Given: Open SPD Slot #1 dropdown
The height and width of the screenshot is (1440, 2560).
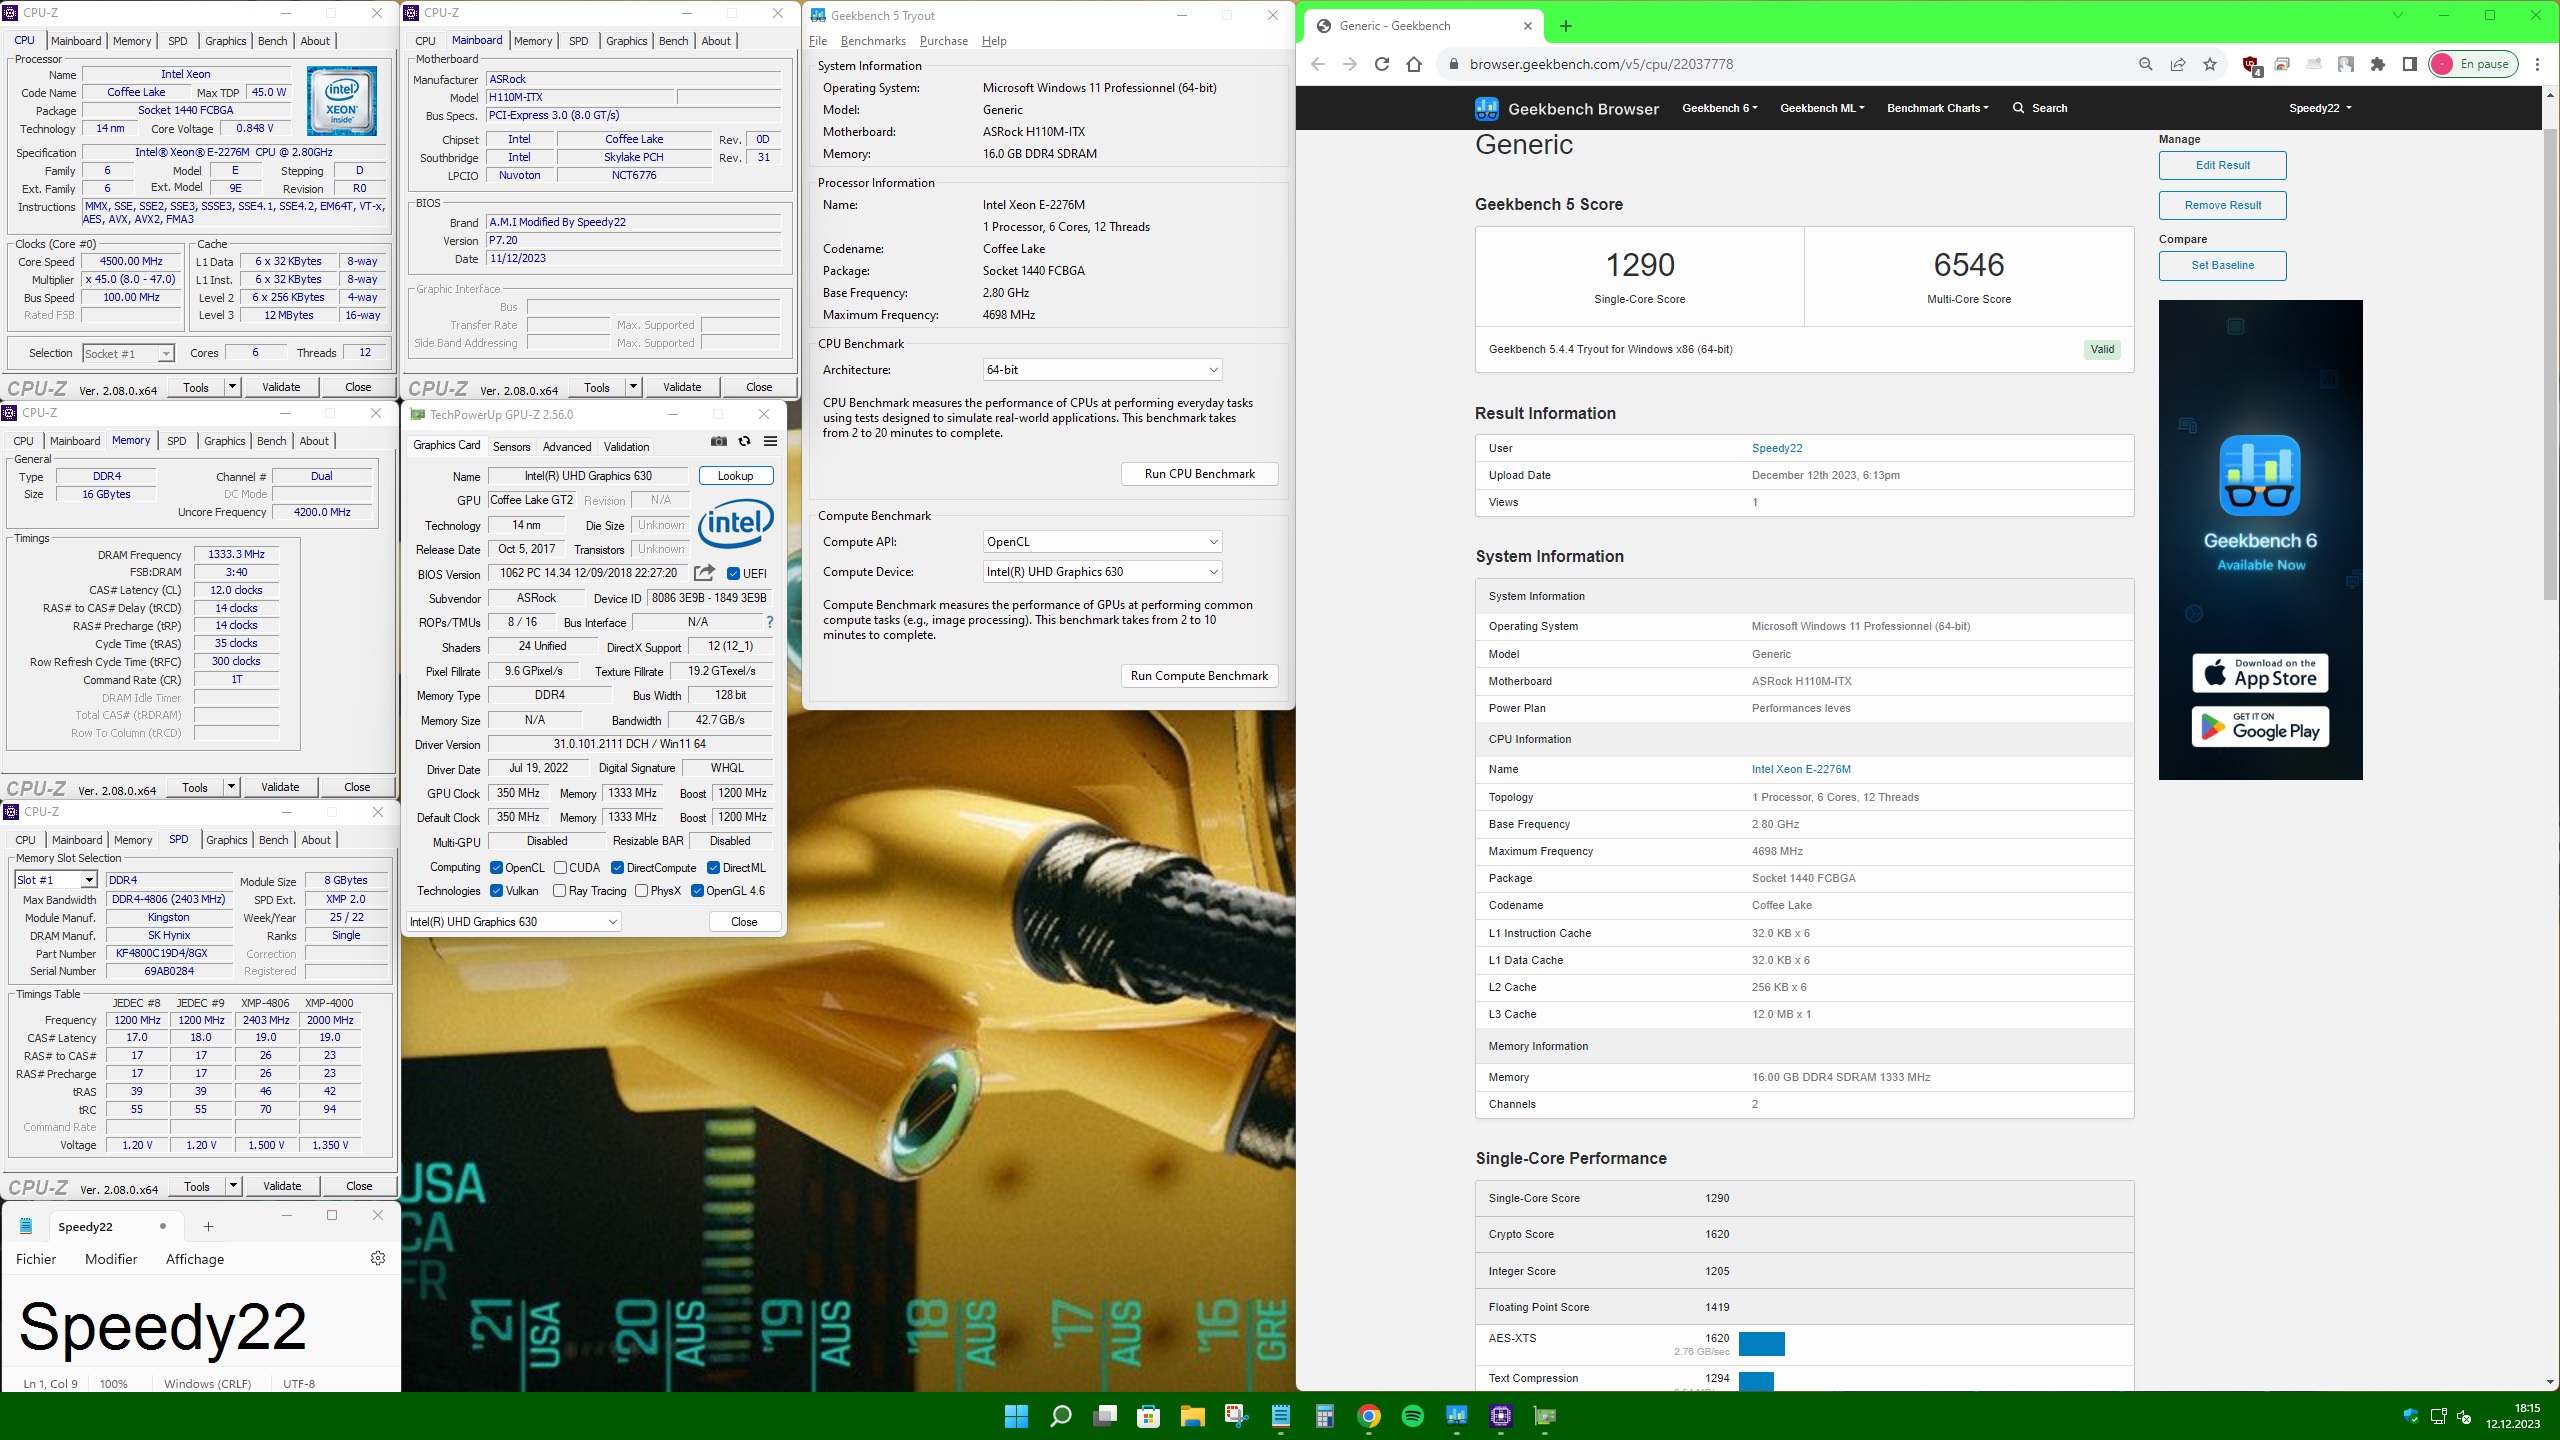Looking at the screenshot, I should (x=55, y=880).
